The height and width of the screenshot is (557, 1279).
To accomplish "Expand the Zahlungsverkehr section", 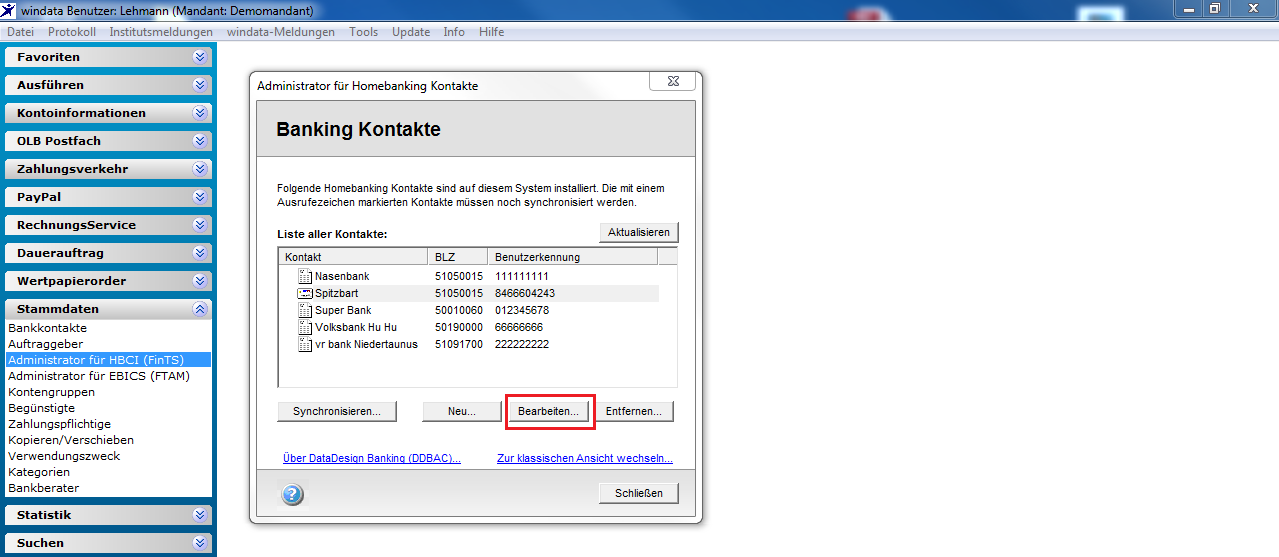I will point(200,169).
